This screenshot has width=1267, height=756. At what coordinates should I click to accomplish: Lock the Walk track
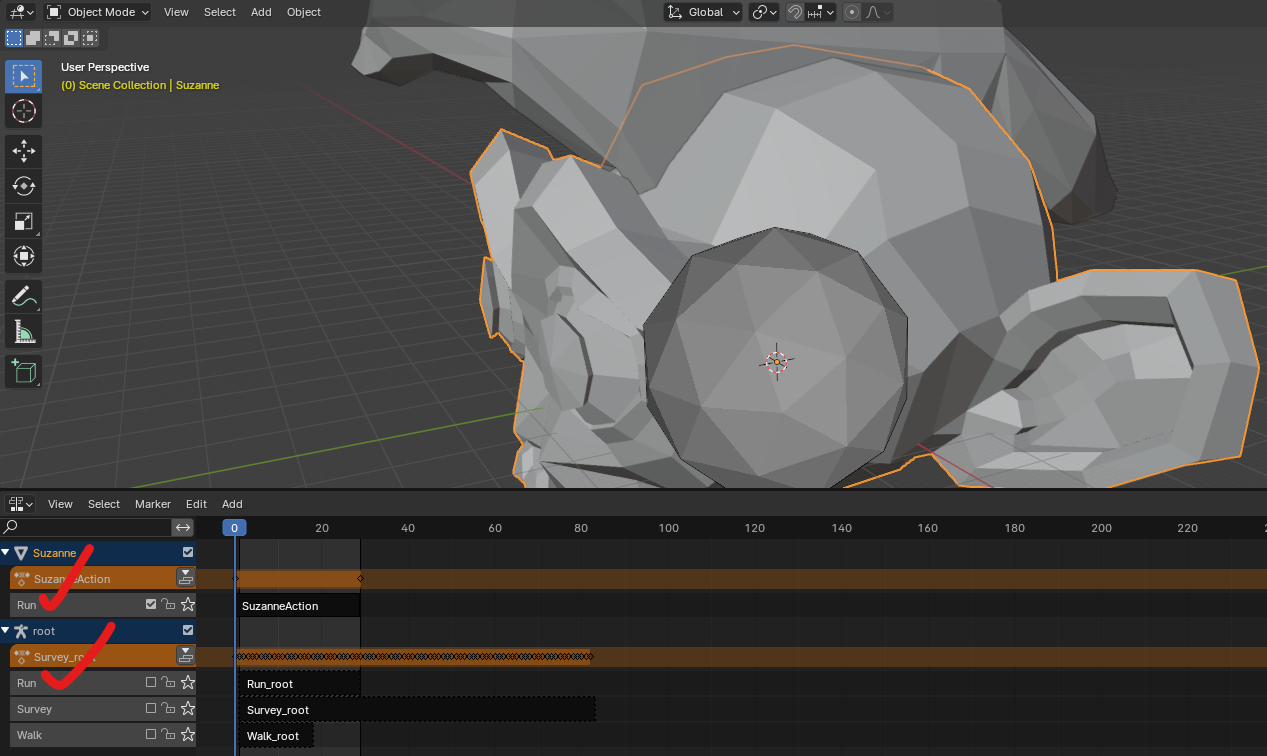(168, 734)
